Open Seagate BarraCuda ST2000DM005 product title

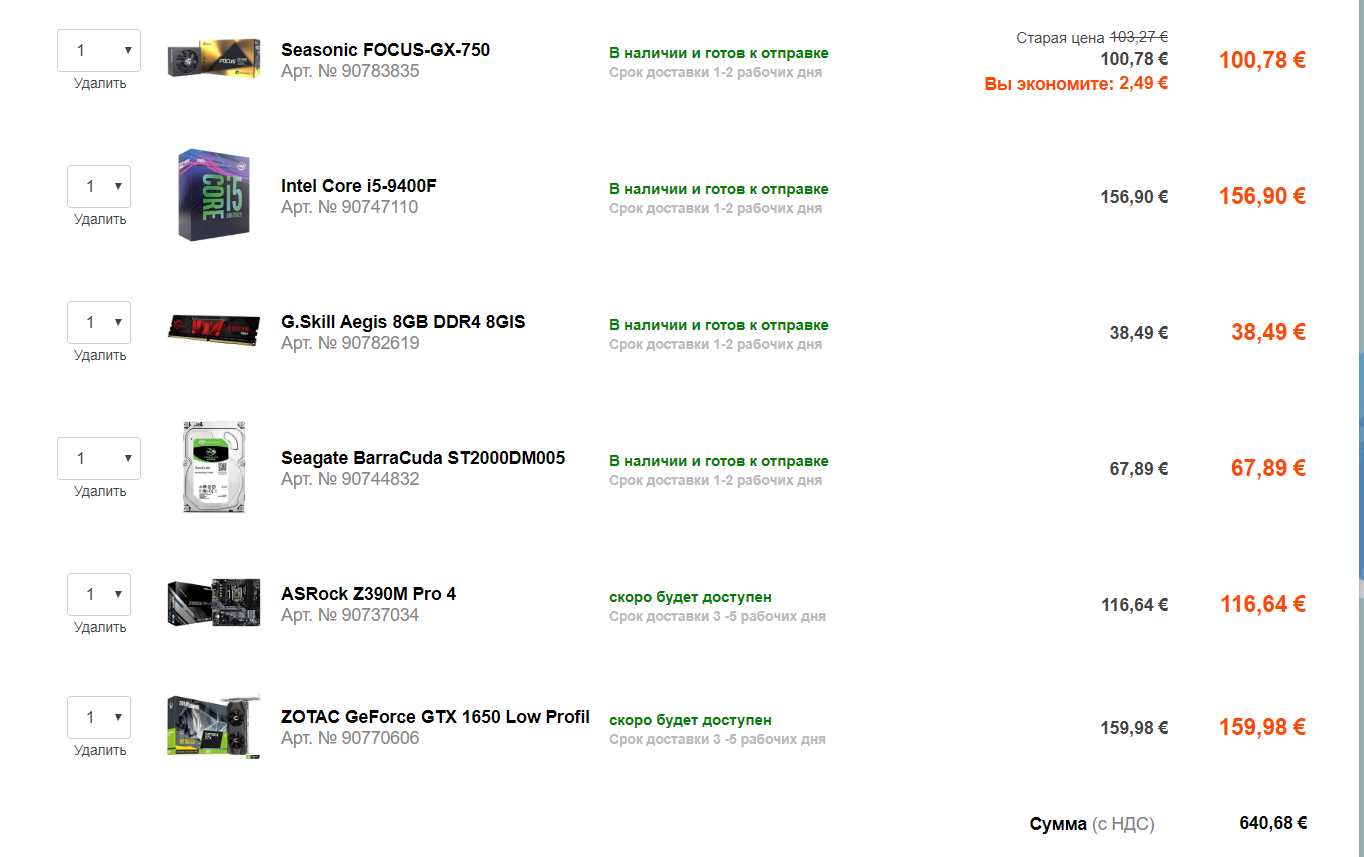click(x=423, y=458)
